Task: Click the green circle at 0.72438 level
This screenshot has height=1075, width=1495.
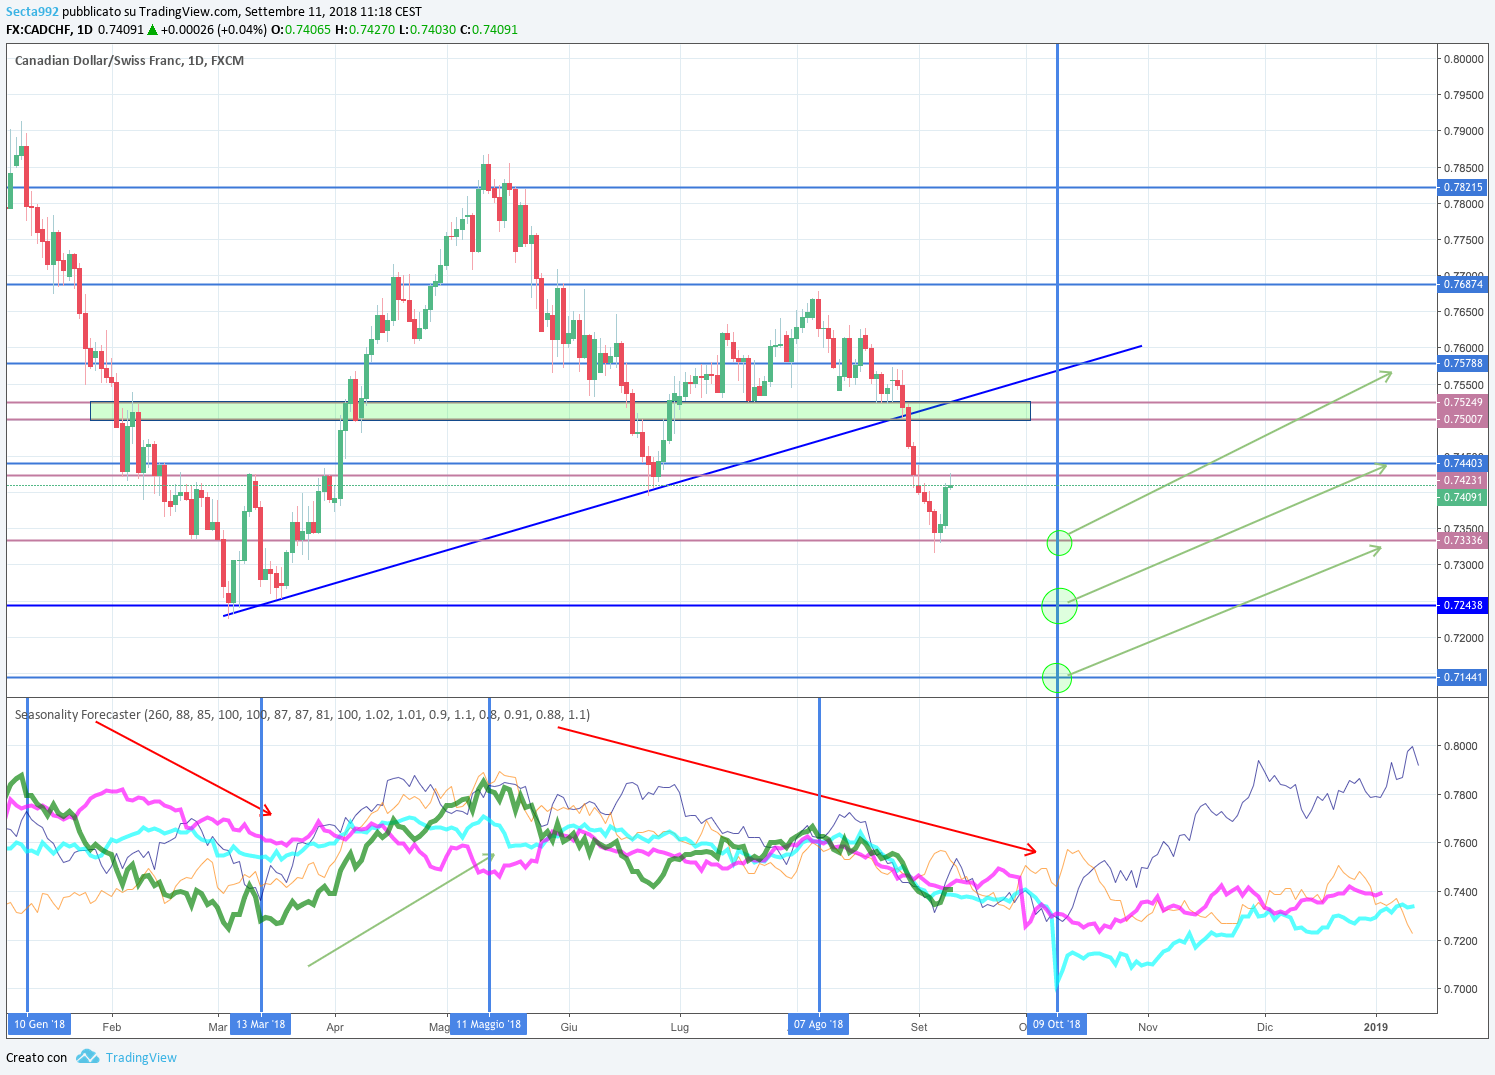Action: (x=1059, y=605)
